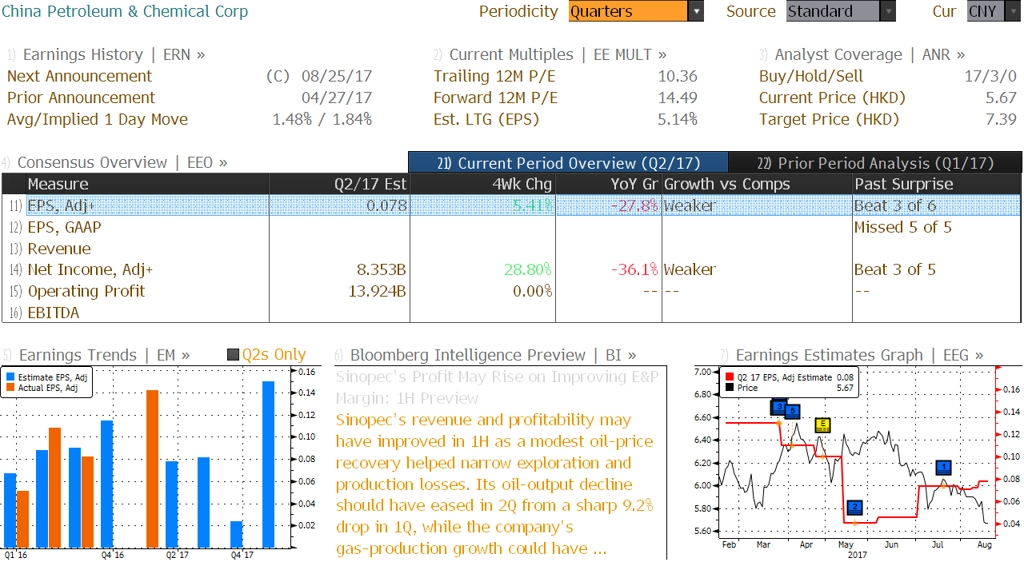Click the black Price legend square

(x=729, y=388)
